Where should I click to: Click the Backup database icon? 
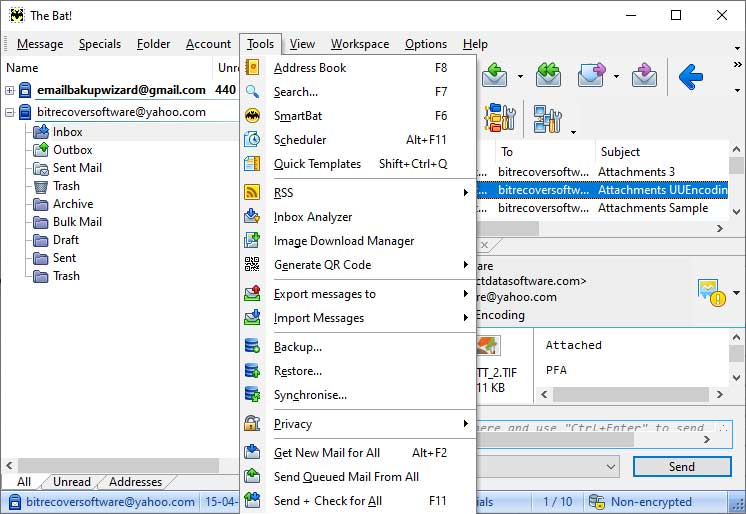252,346
